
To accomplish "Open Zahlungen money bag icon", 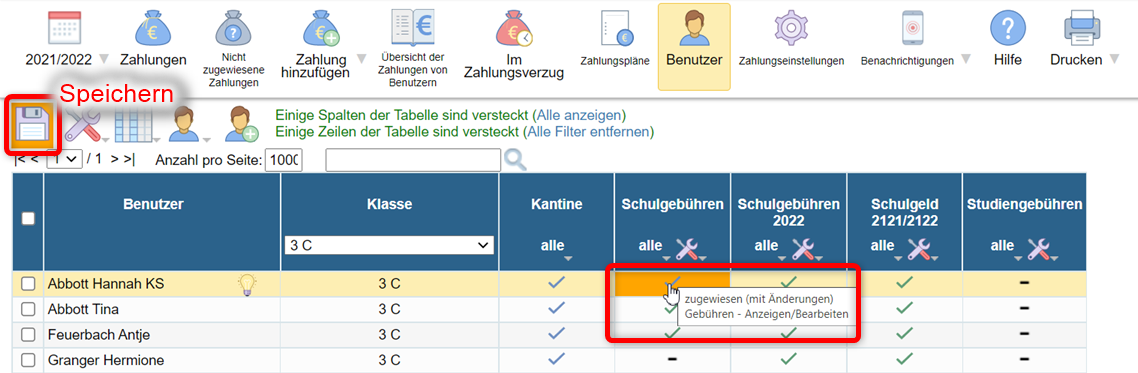I will pos(153,30).
